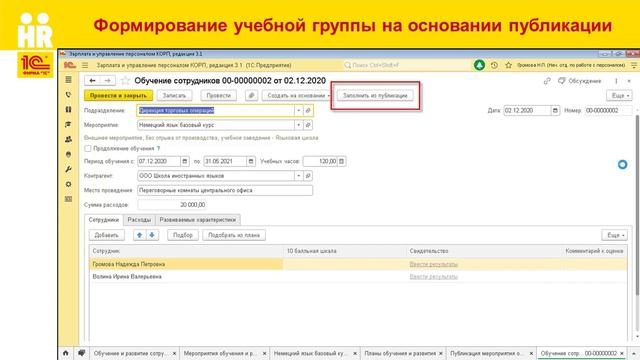Click the right vertical scrollbar

[637, 204]
